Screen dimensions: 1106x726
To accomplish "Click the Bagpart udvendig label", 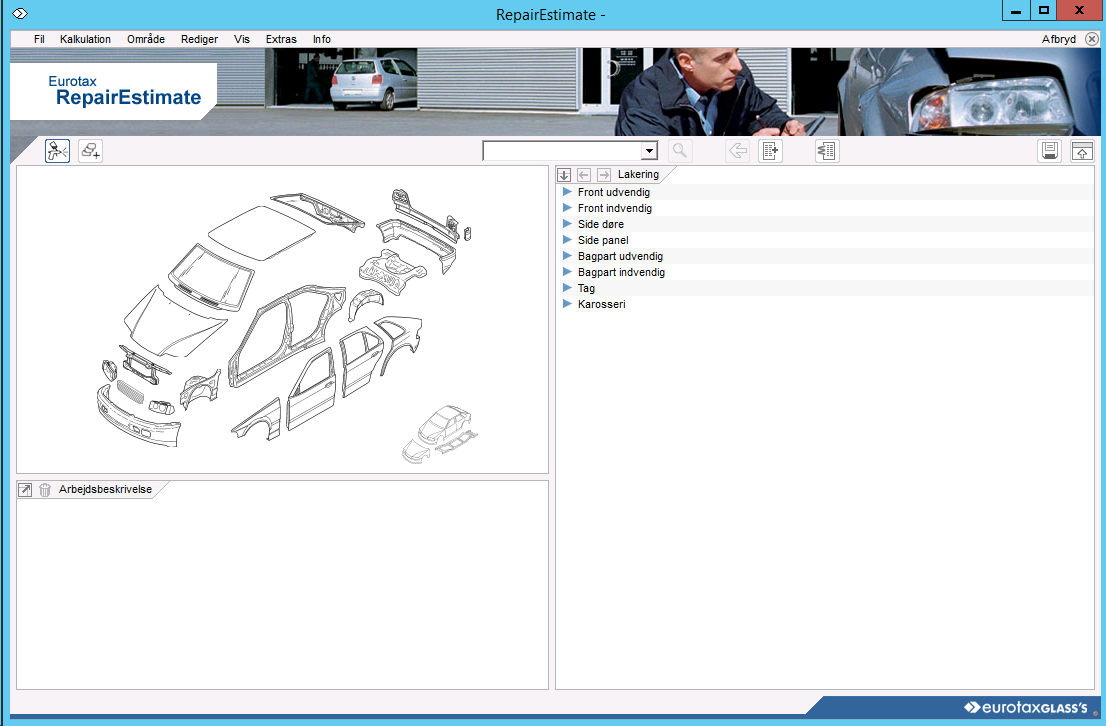I will point(620,256).
